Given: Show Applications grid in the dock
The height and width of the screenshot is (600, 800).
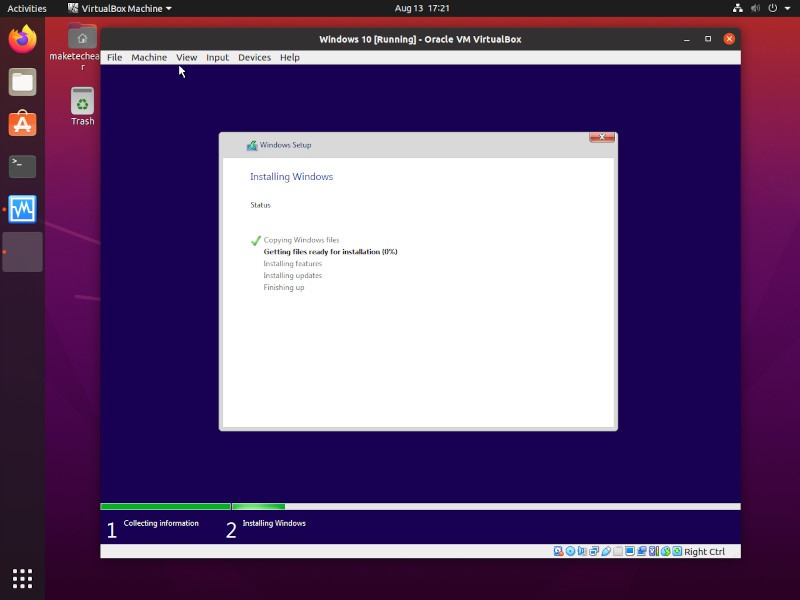Looking at the screenshot, I should [x=22, y=578].
